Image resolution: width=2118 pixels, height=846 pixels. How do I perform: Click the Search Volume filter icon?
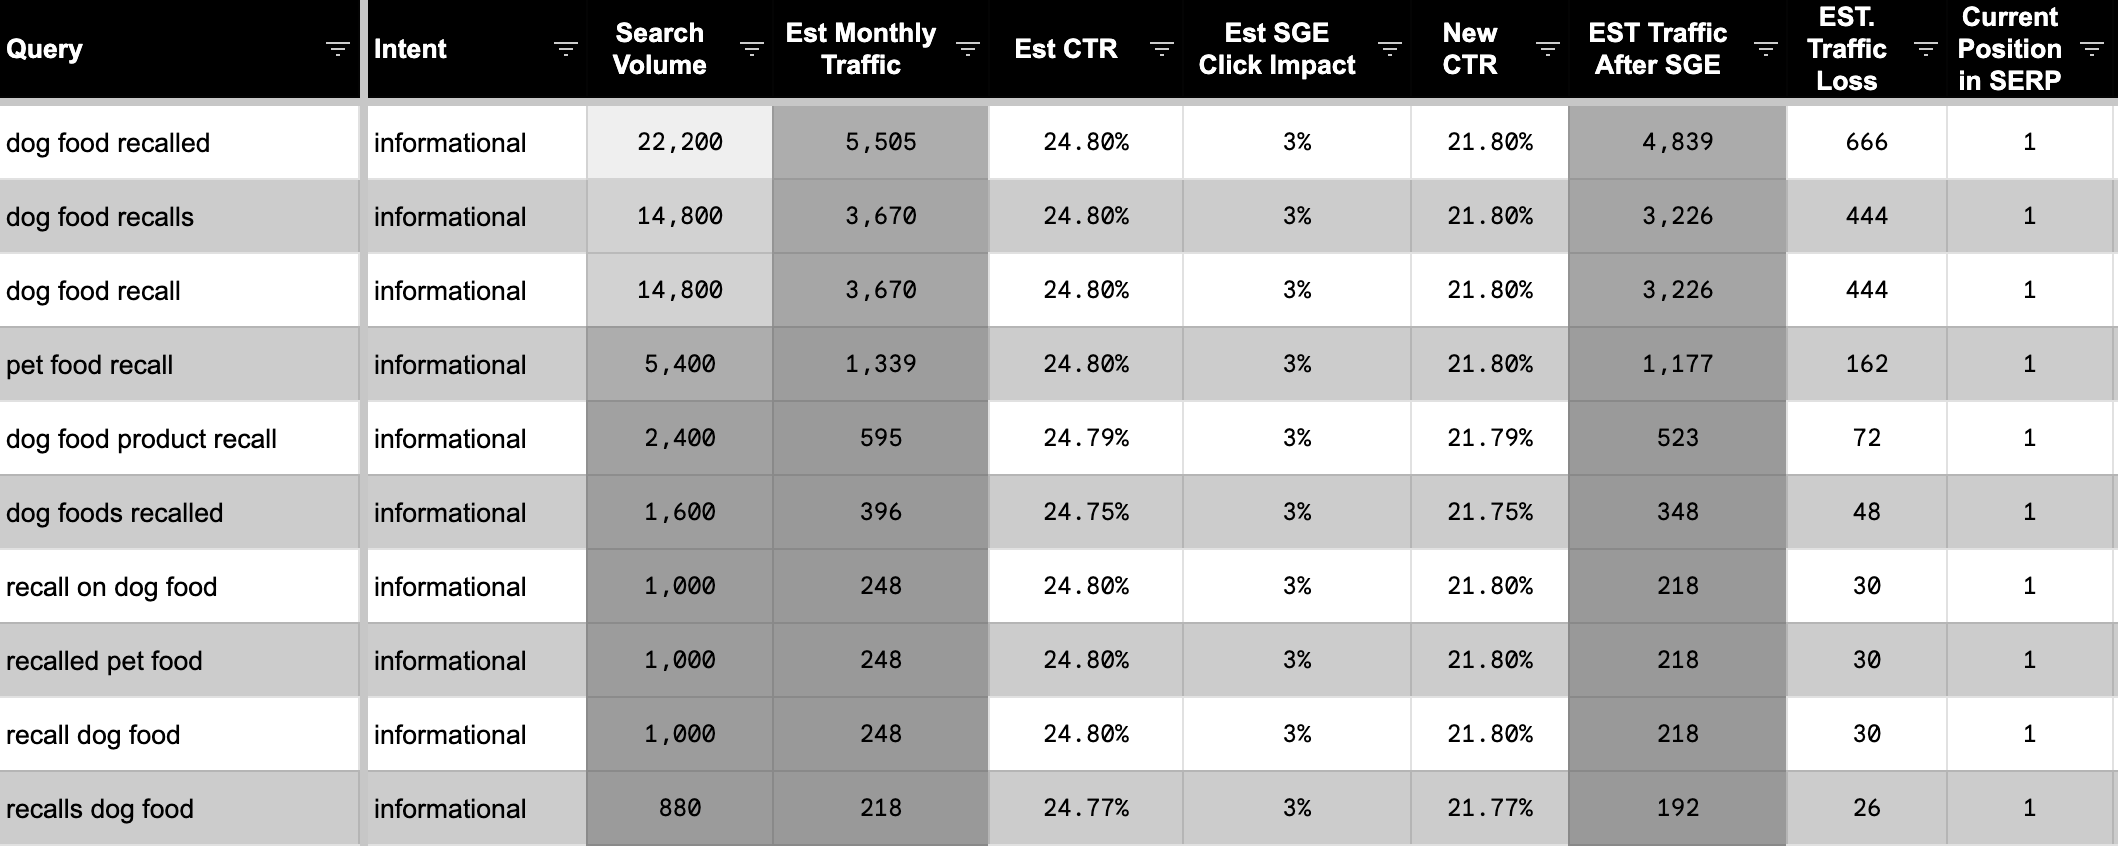pos(751,49)
